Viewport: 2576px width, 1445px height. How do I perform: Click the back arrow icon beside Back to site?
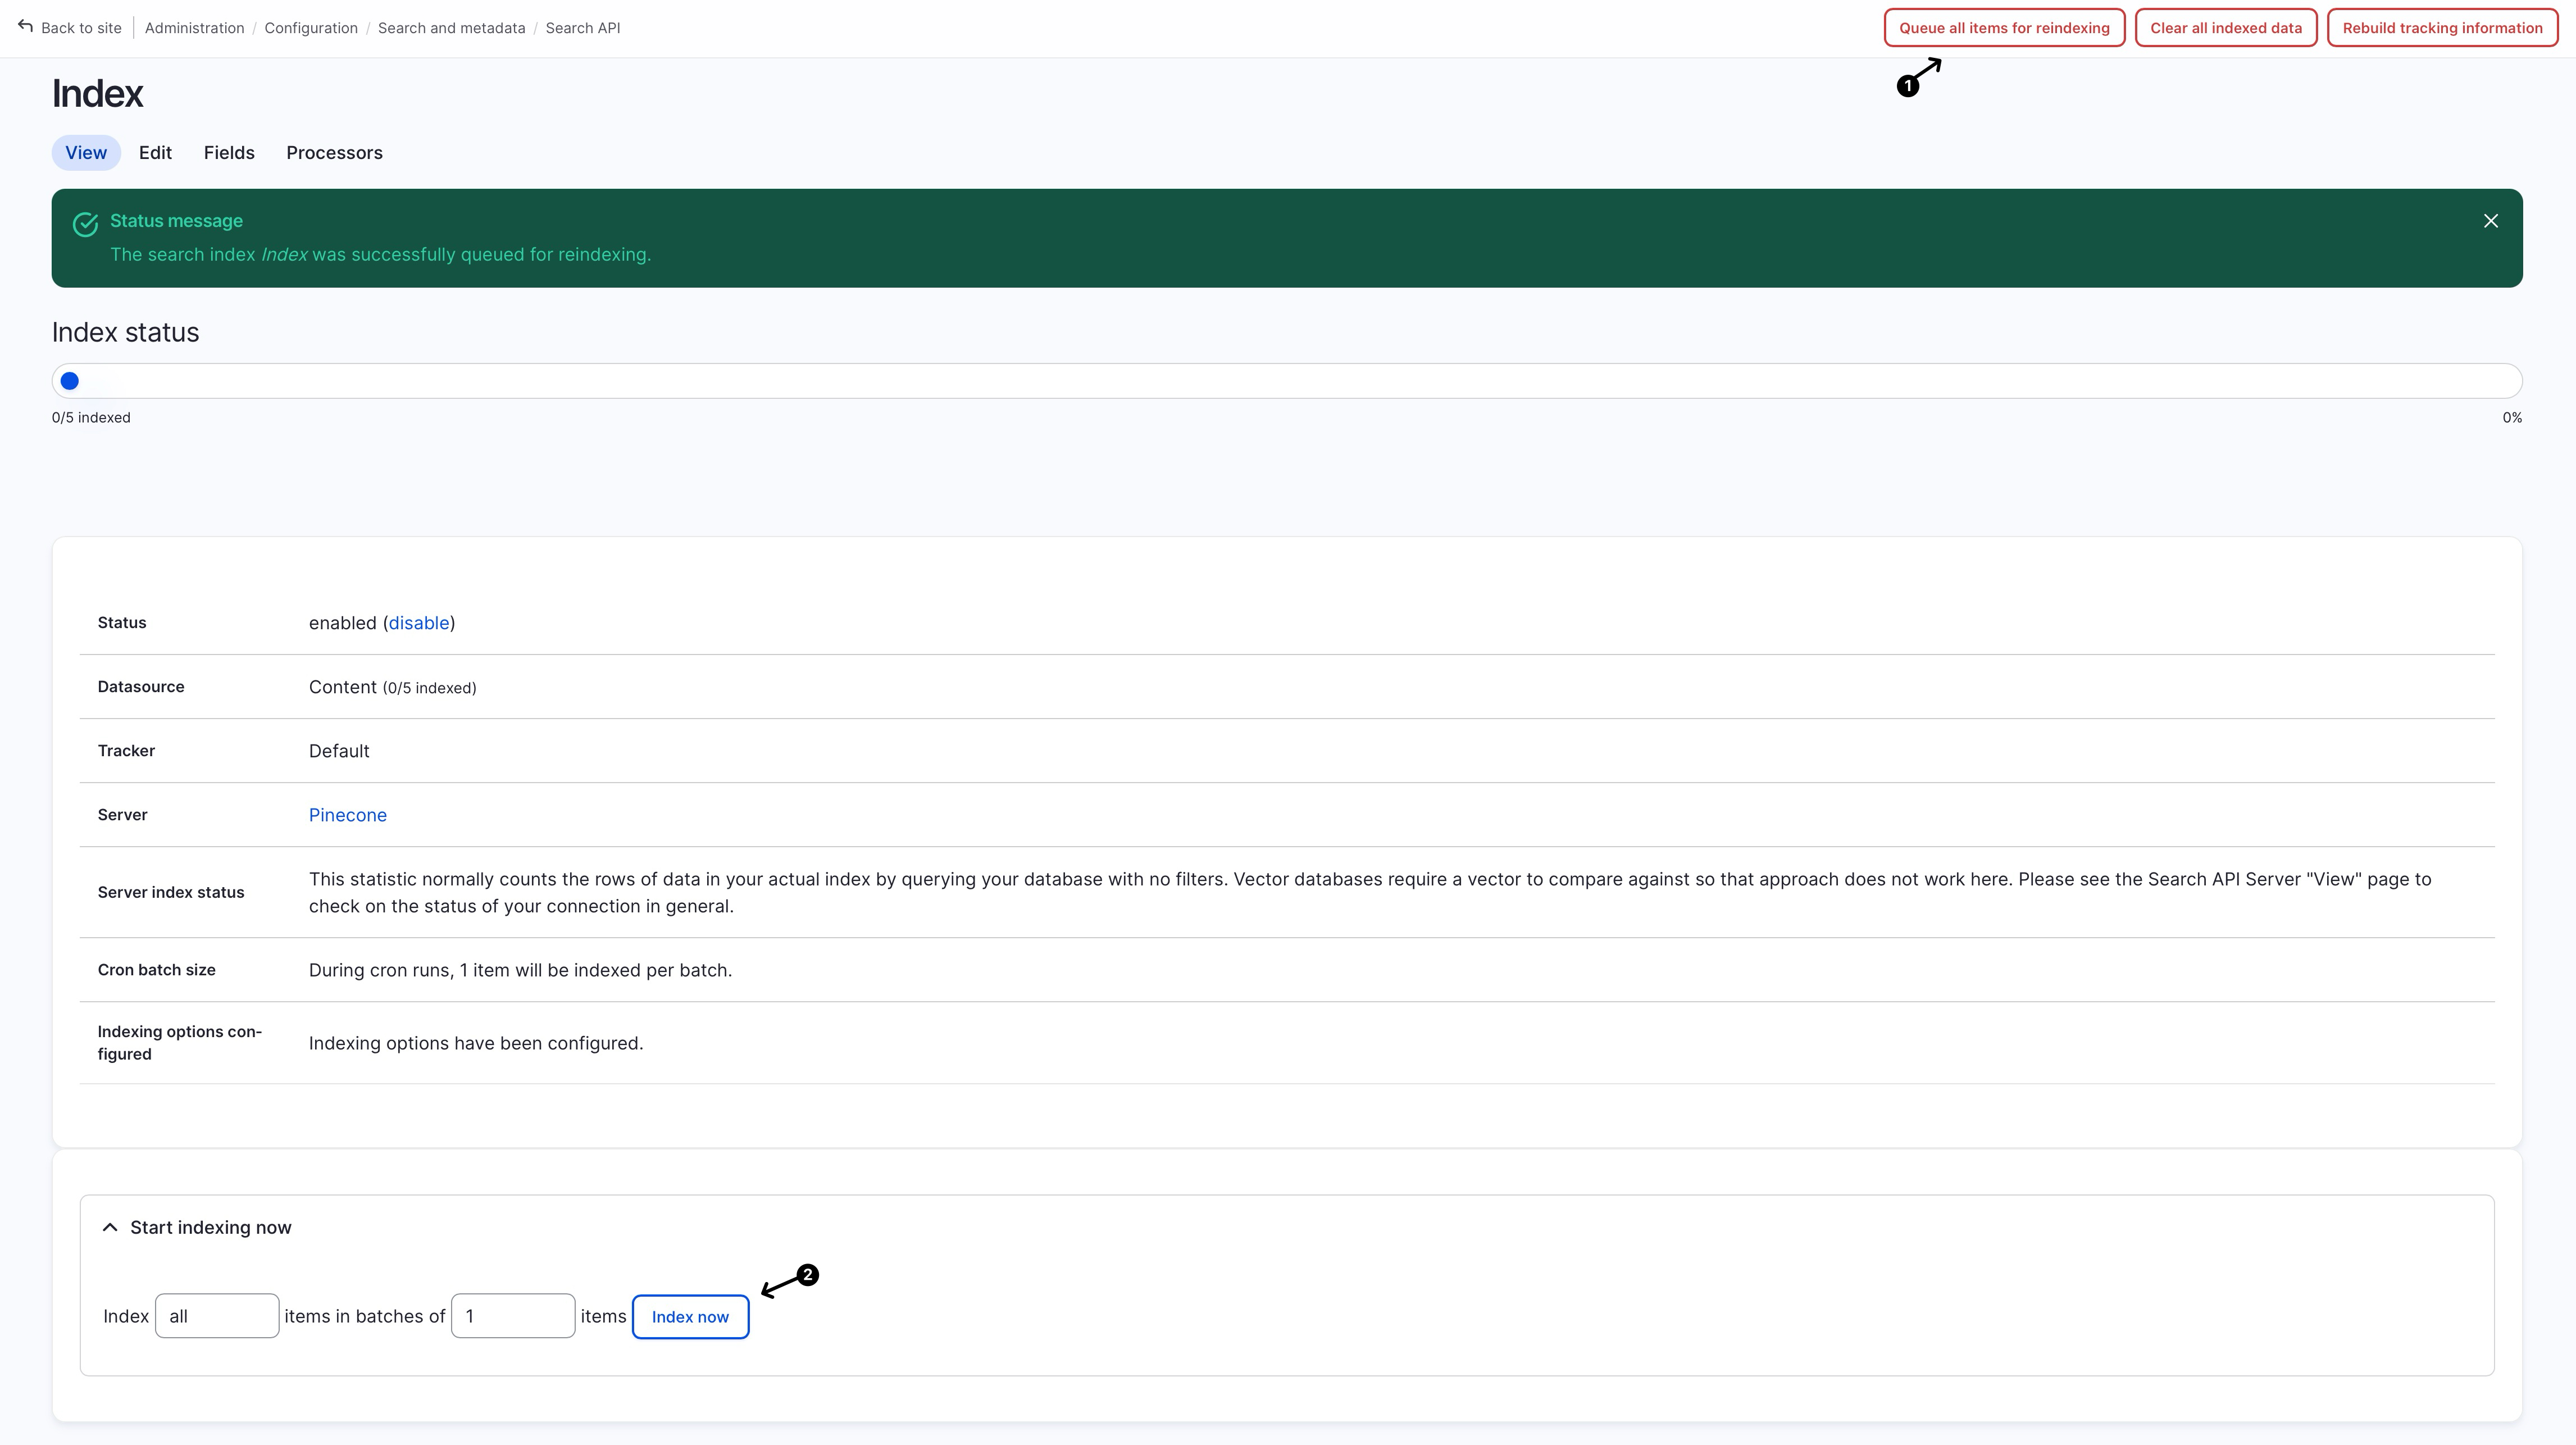click(x=25, y=27)
